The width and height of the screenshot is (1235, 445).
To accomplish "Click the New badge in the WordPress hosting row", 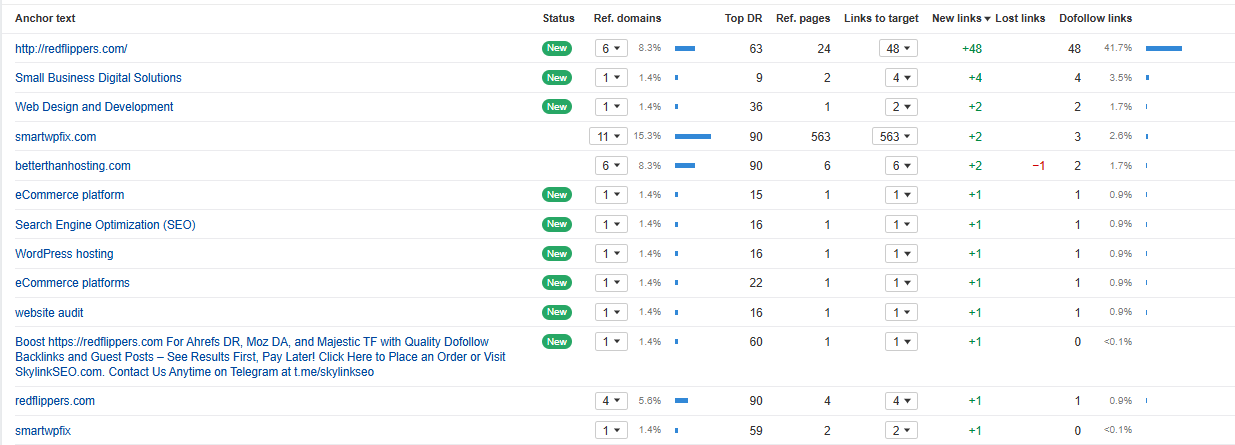I will tap(556, 254).
